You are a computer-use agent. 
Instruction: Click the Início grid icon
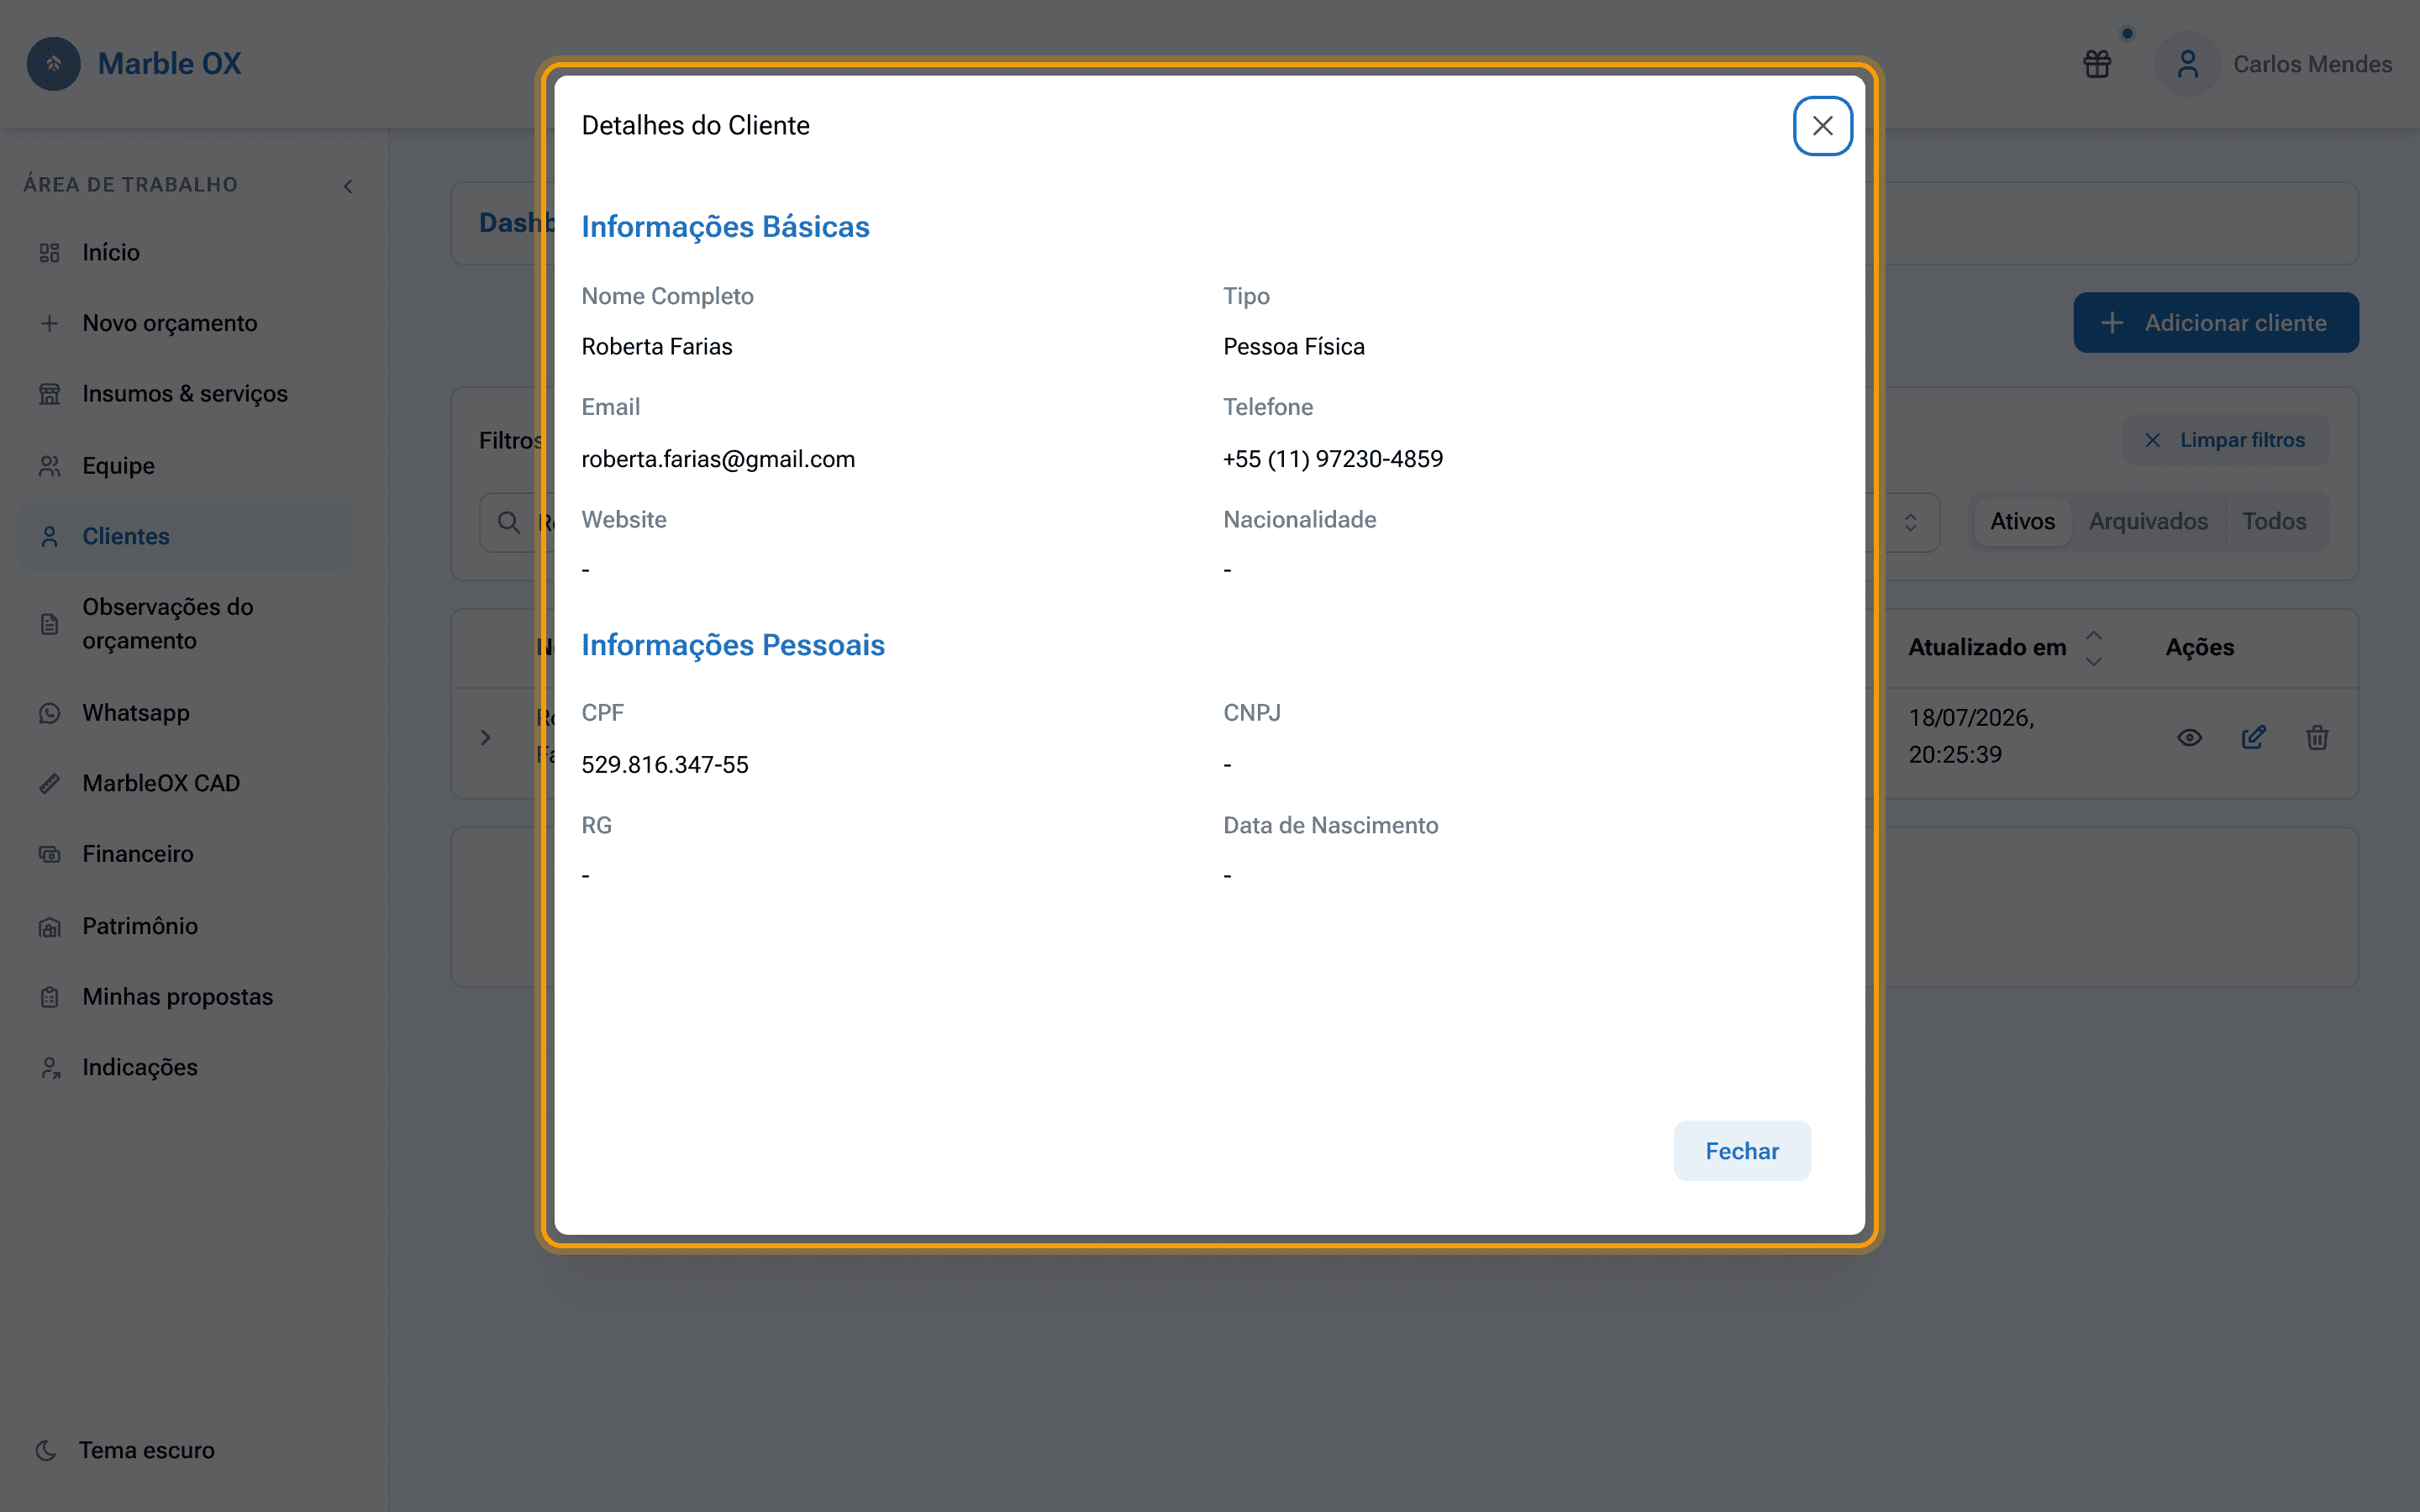point(49,253)
